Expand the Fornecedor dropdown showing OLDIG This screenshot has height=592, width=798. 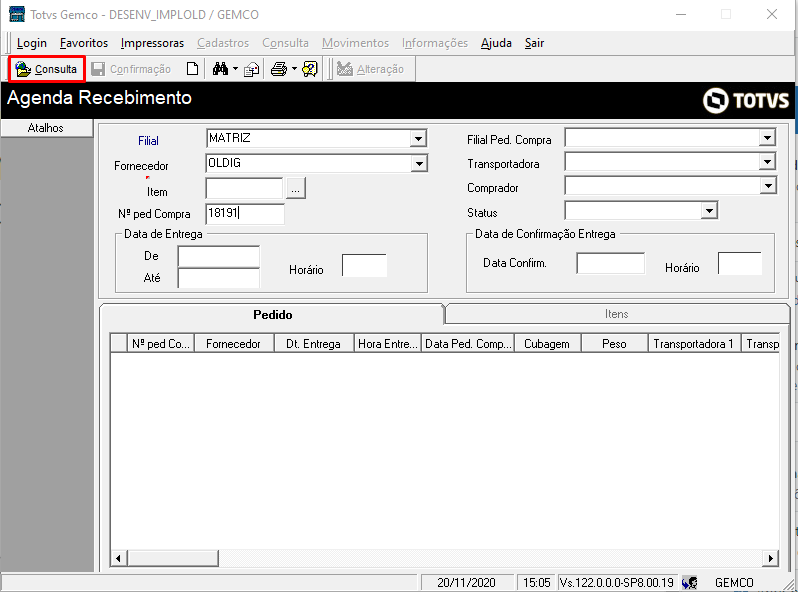419,163
